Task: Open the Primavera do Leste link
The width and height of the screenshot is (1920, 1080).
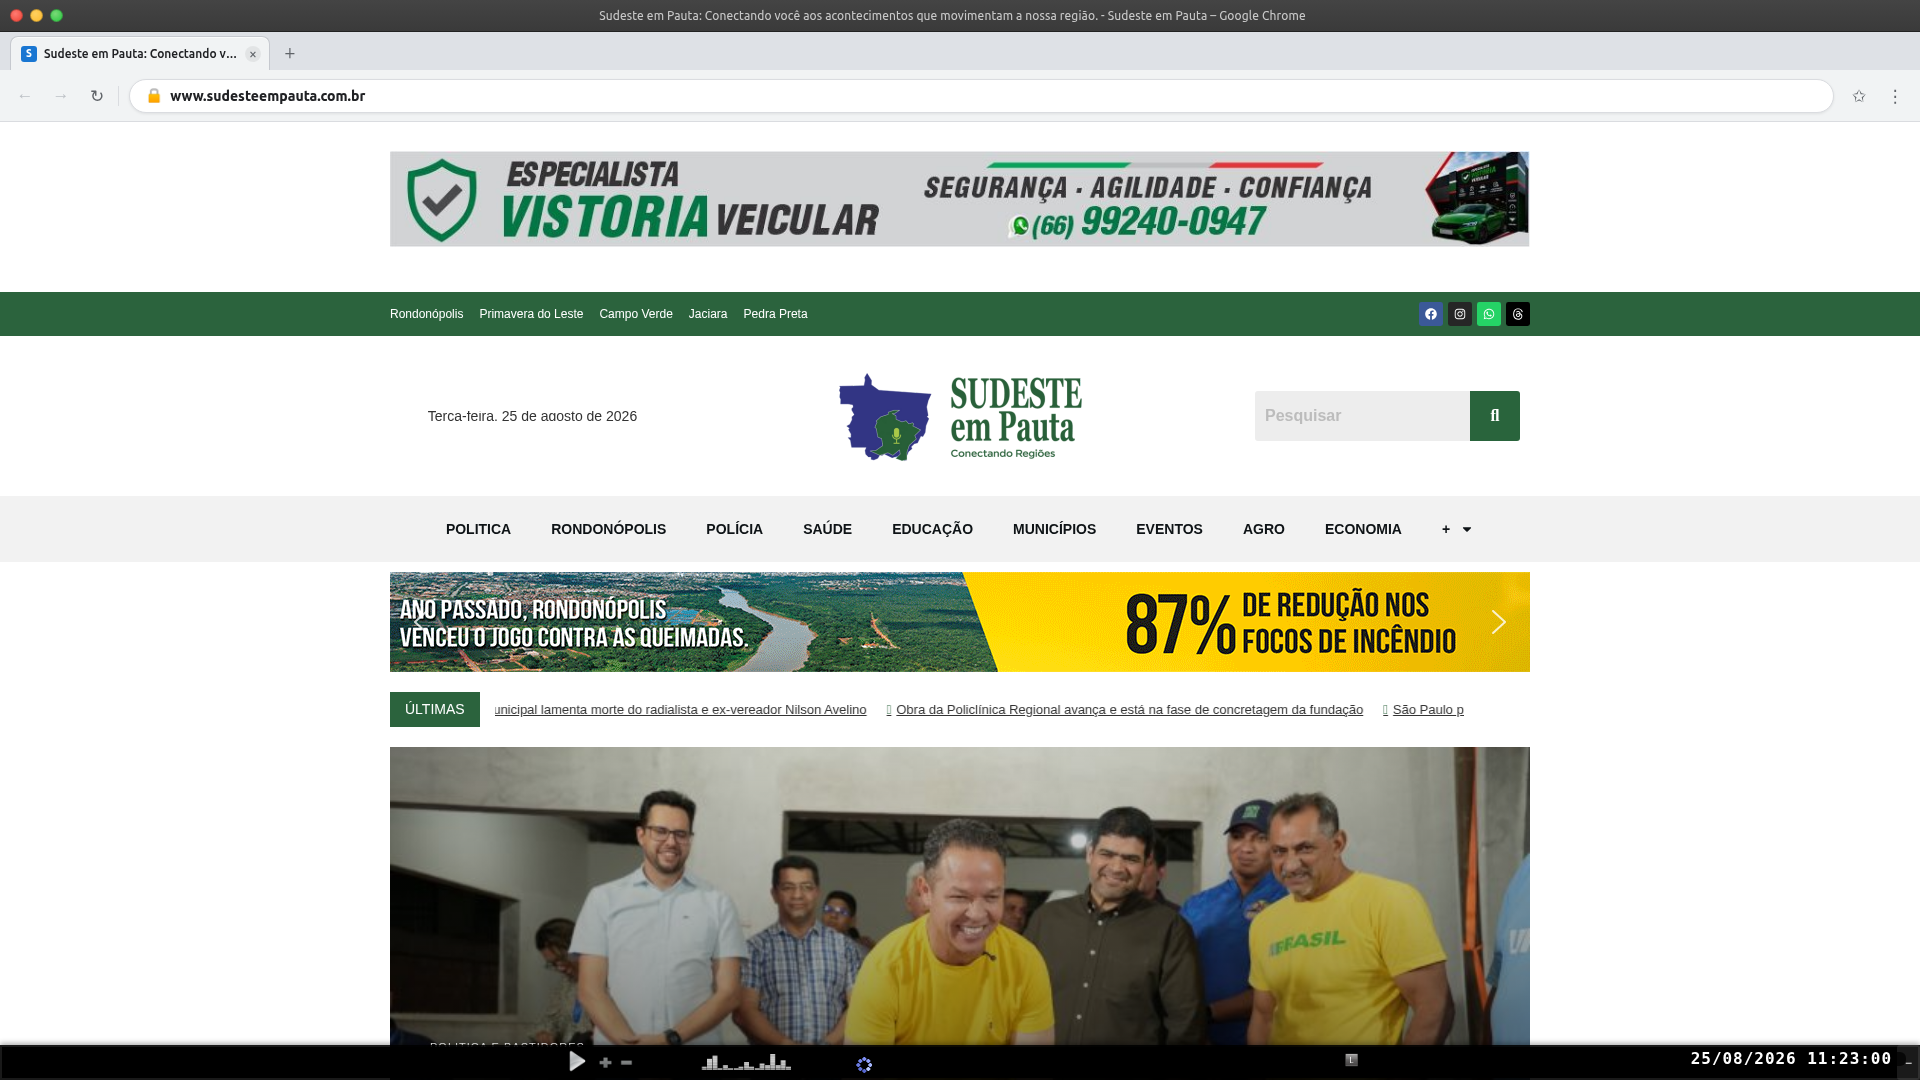Action: [x=531, y=314]
